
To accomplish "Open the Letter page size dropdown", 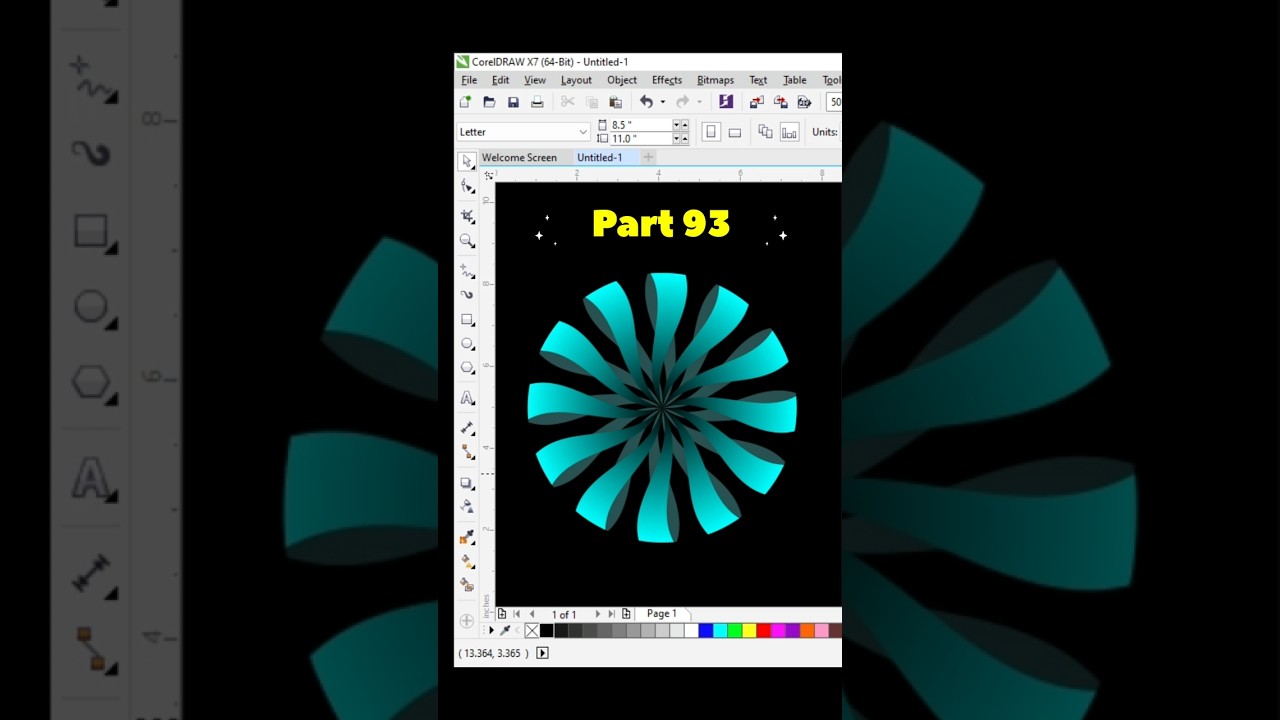I will pos(583,132).
